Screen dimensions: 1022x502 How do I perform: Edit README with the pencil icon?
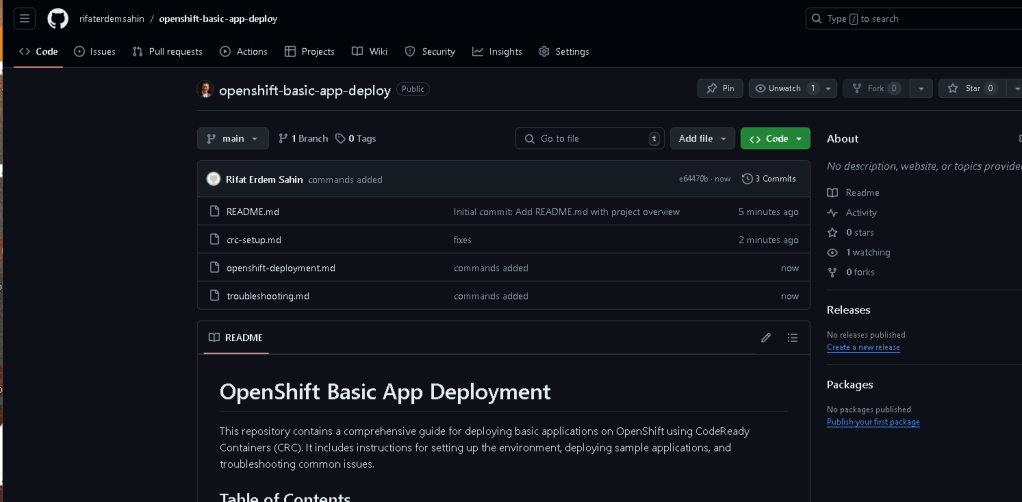[x=766, y=338]
